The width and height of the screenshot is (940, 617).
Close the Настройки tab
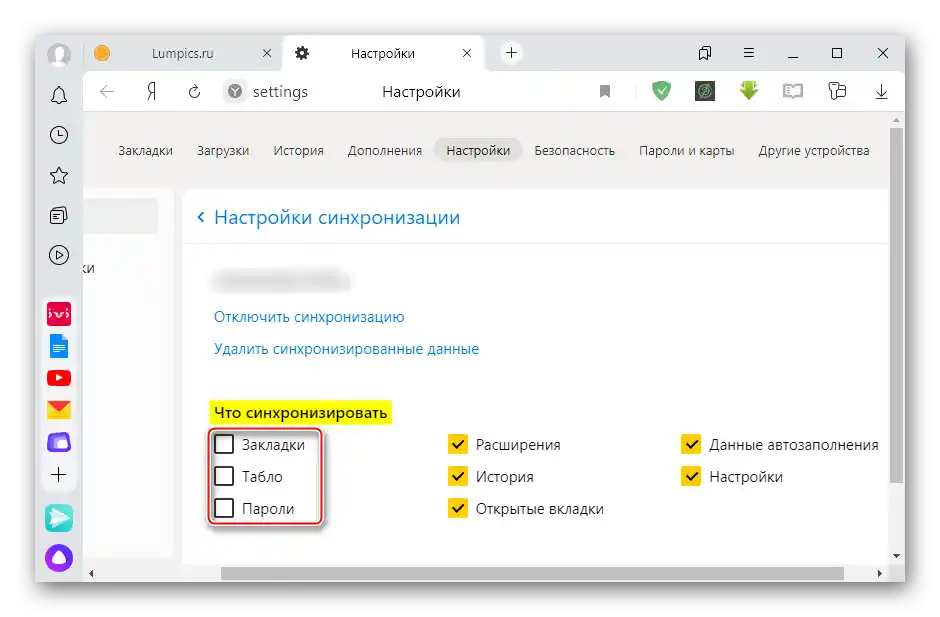[467, 53]
